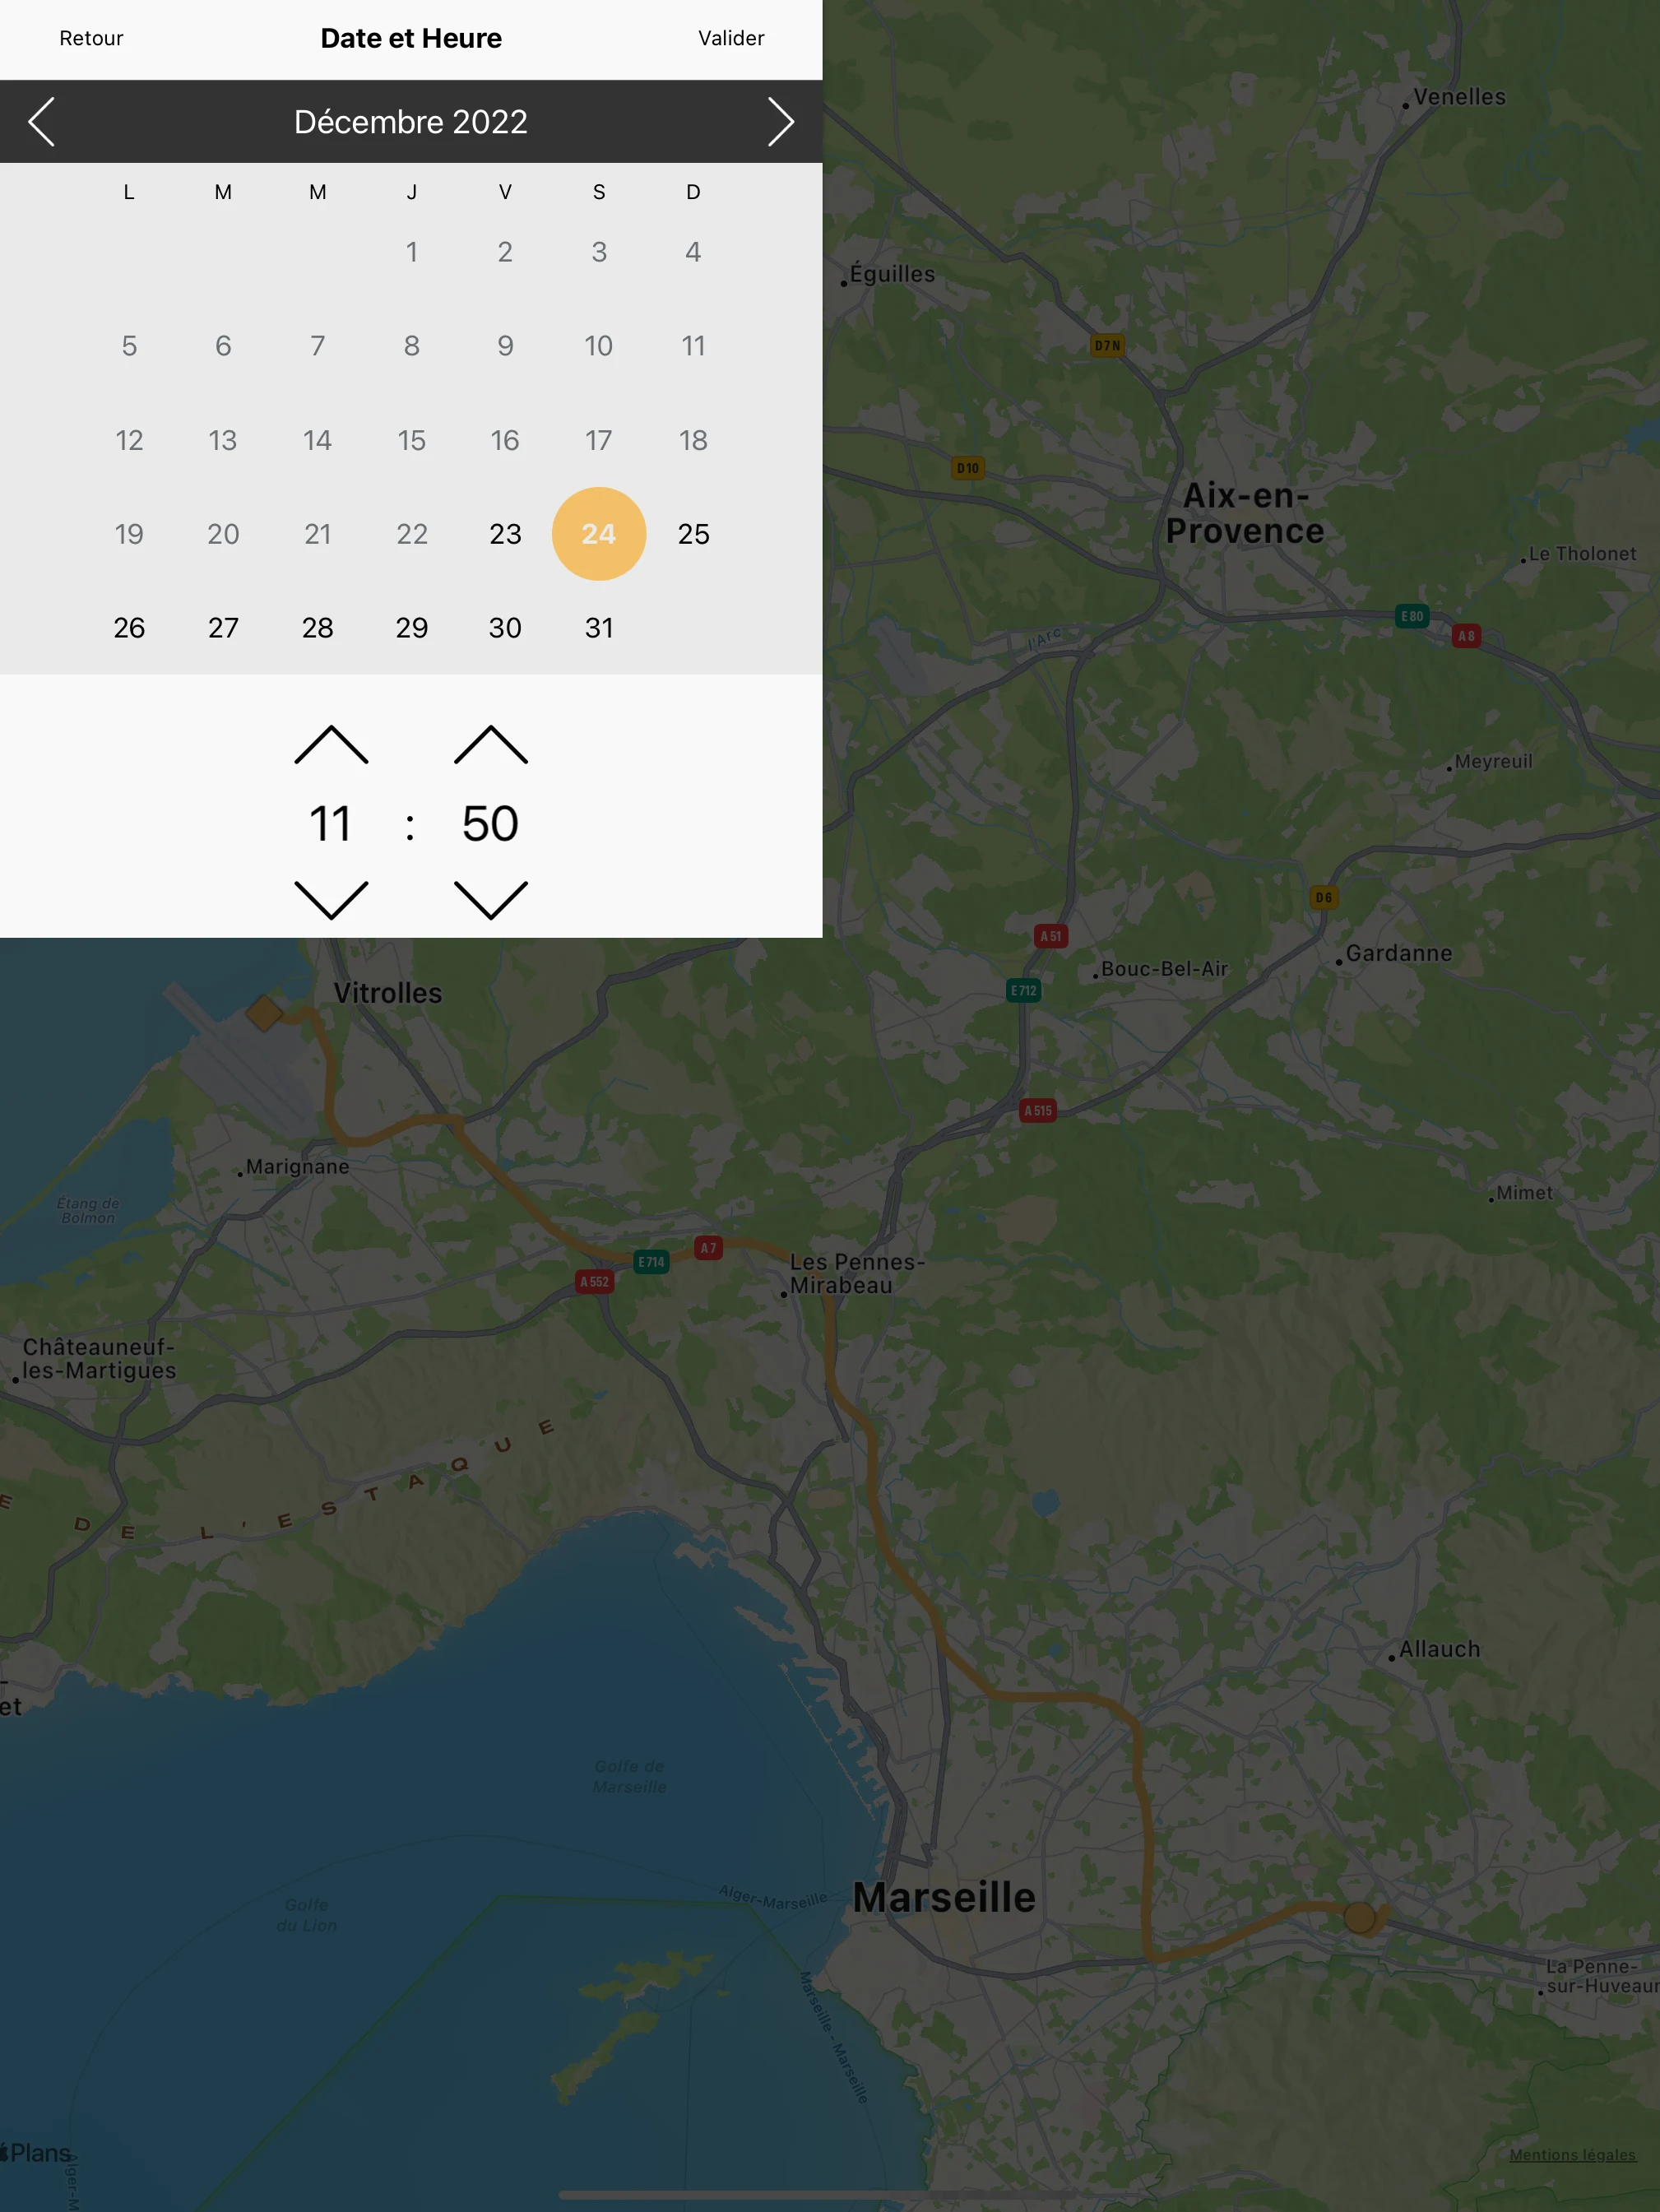Click the A515 road shield
The width and height of the screenshot is (1660, 2212).
pos(1038,1110)
